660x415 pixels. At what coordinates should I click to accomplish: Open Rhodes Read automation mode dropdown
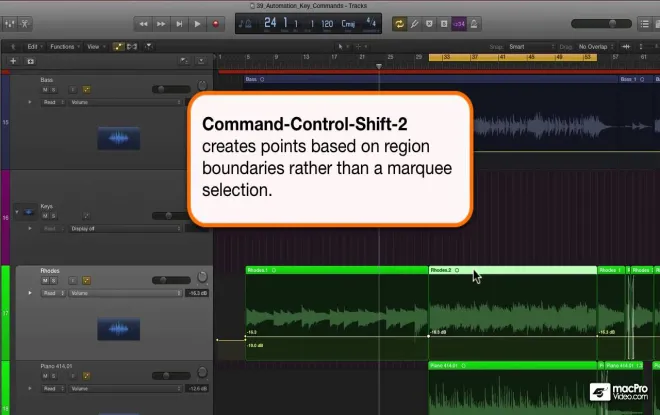[53, 293]
